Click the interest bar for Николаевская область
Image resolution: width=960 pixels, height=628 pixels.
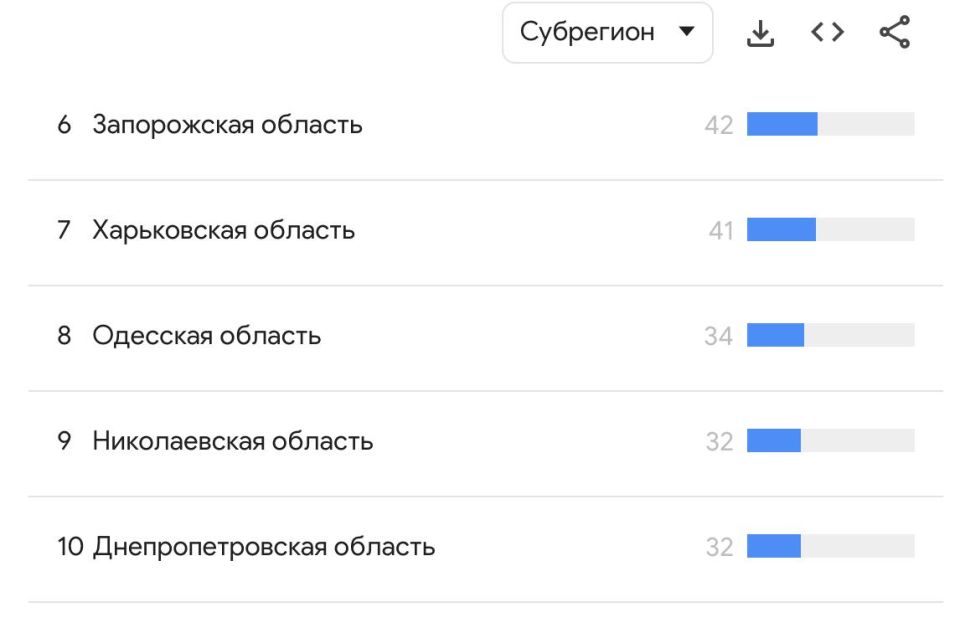tap(830, 441)
